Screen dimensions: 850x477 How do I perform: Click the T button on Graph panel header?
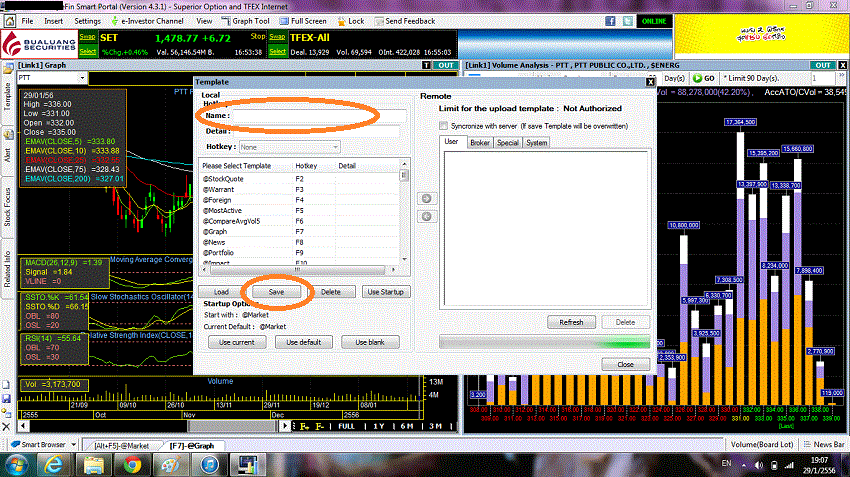click(427, 65)
